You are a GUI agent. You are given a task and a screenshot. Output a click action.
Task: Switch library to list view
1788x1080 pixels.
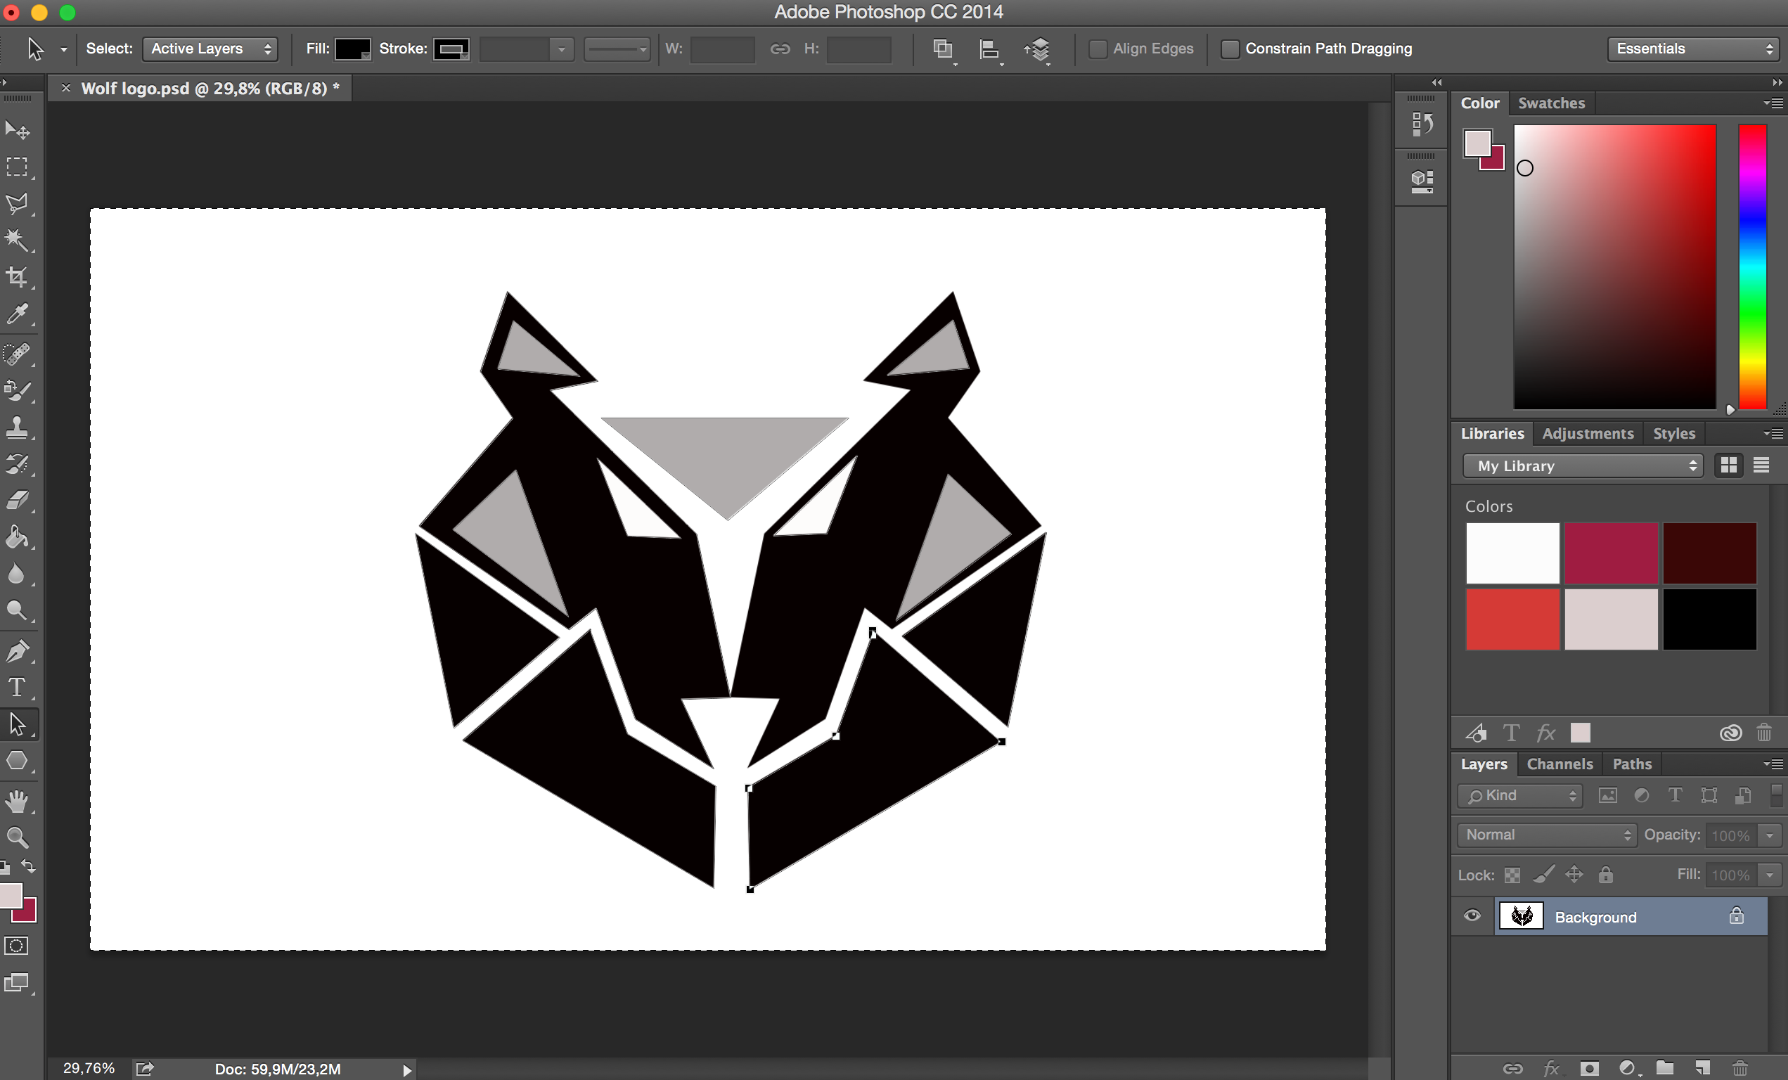click(1761, 466)
